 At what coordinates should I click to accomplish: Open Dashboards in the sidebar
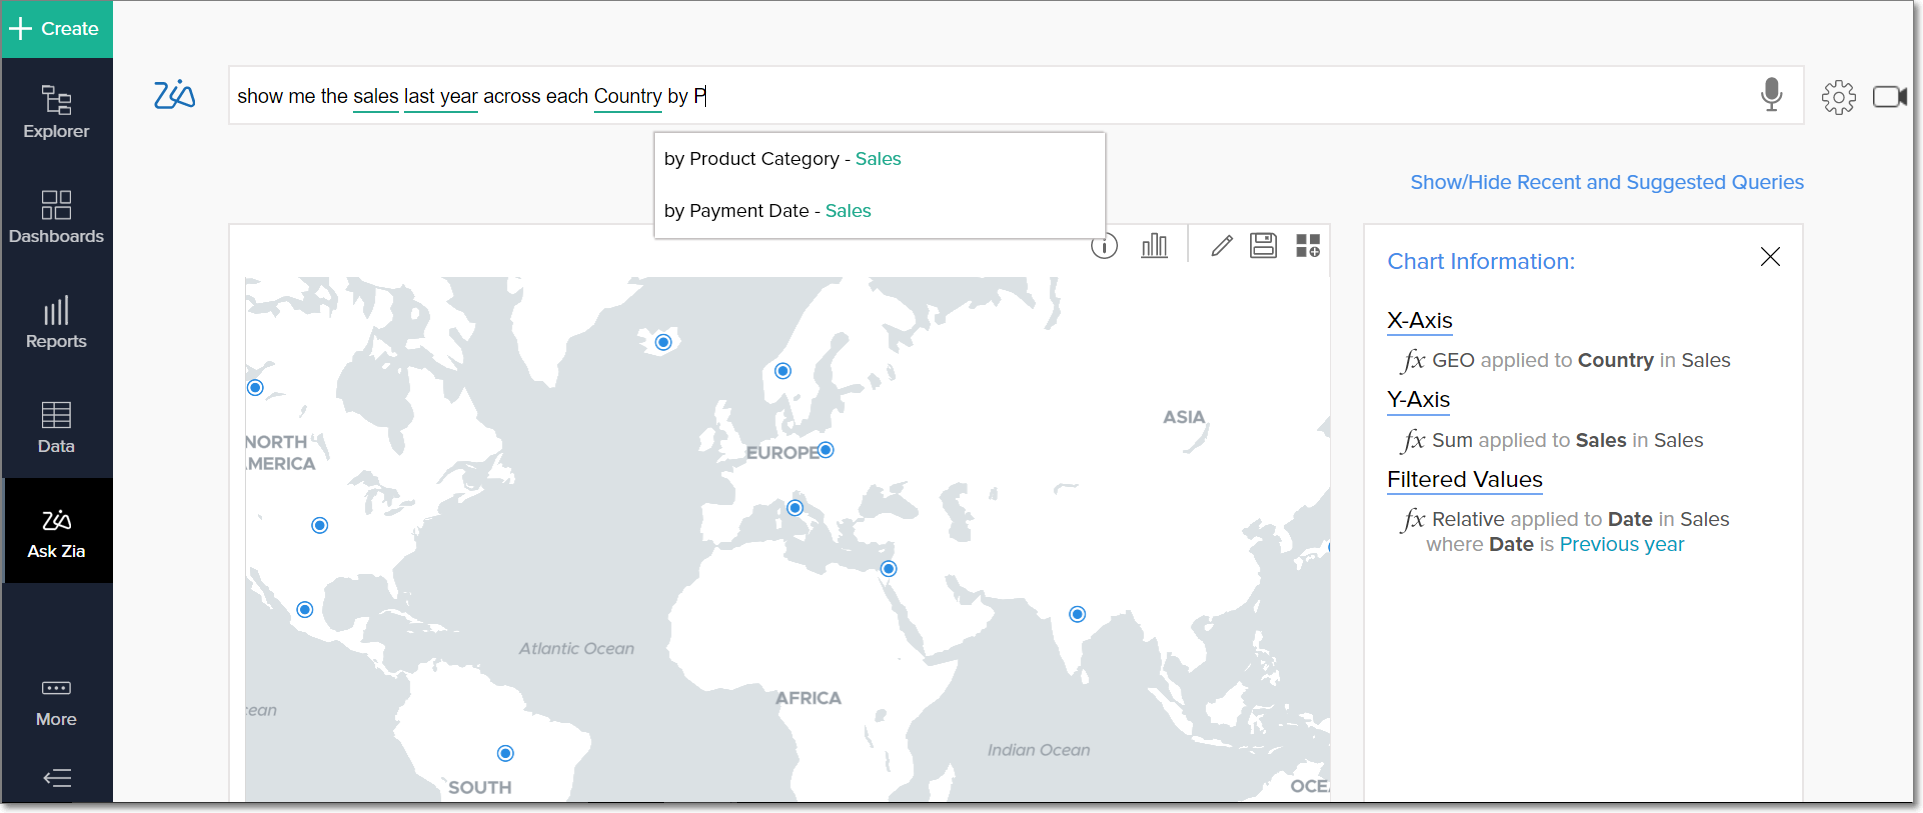[x=56, y=217]
